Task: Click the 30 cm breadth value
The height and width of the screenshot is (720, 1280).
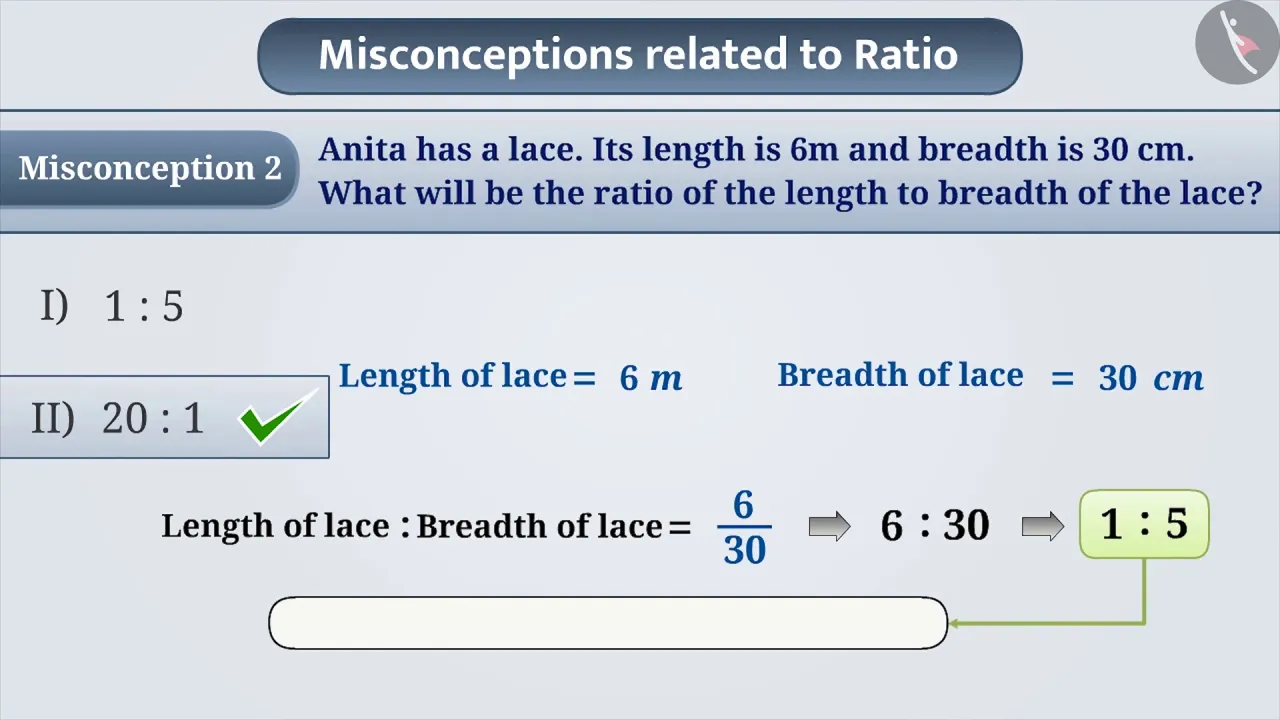Action: [1150, 378]
